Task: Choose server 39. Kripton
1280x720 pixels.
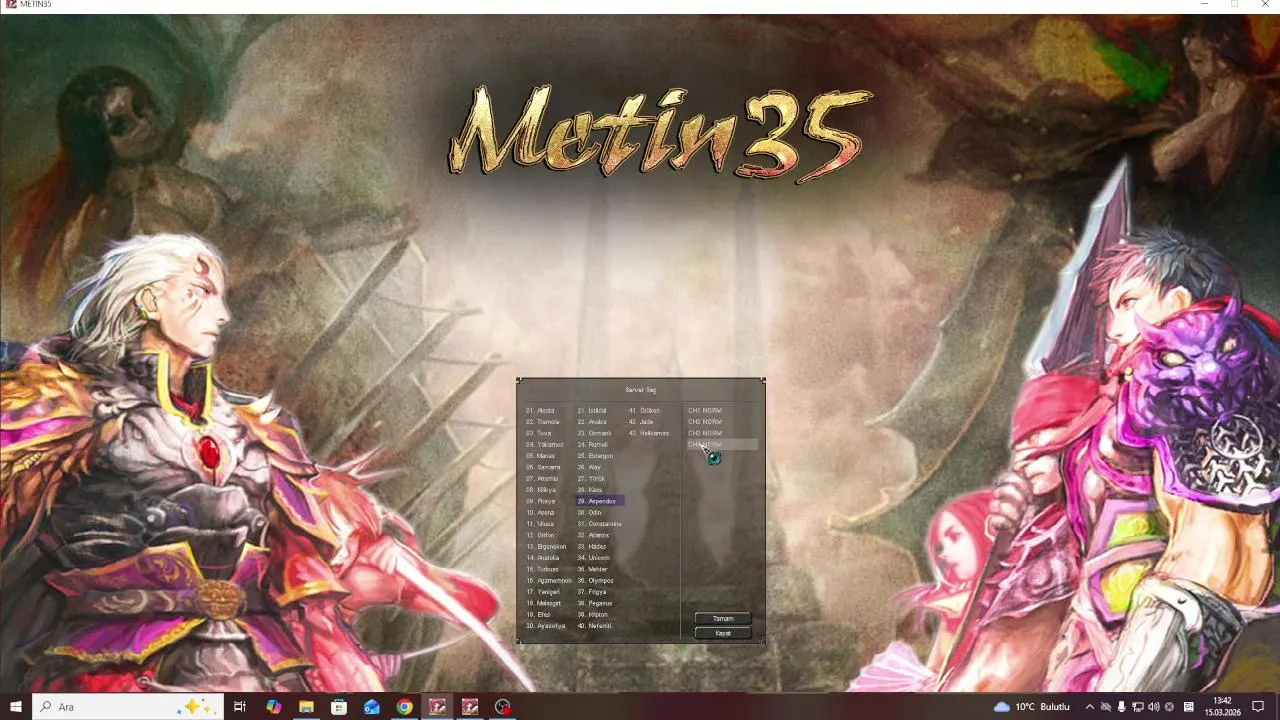Action: (x=592, y=615)
